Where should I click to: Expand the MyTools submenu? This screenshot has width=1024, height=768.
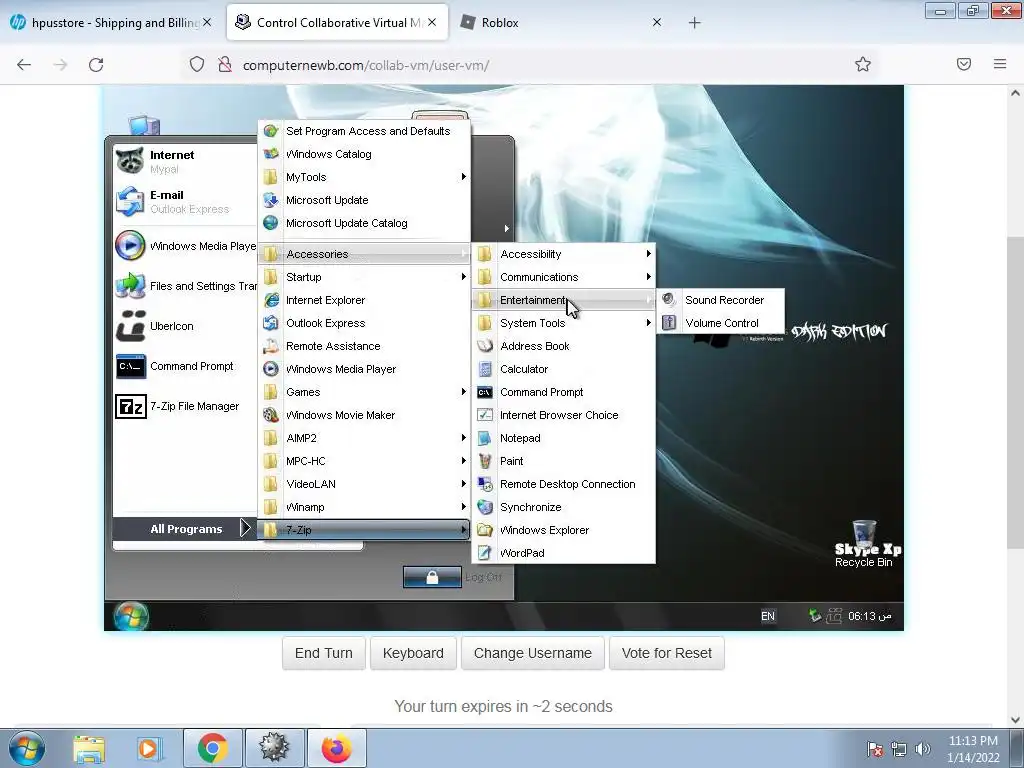click(x=364, y=177)
